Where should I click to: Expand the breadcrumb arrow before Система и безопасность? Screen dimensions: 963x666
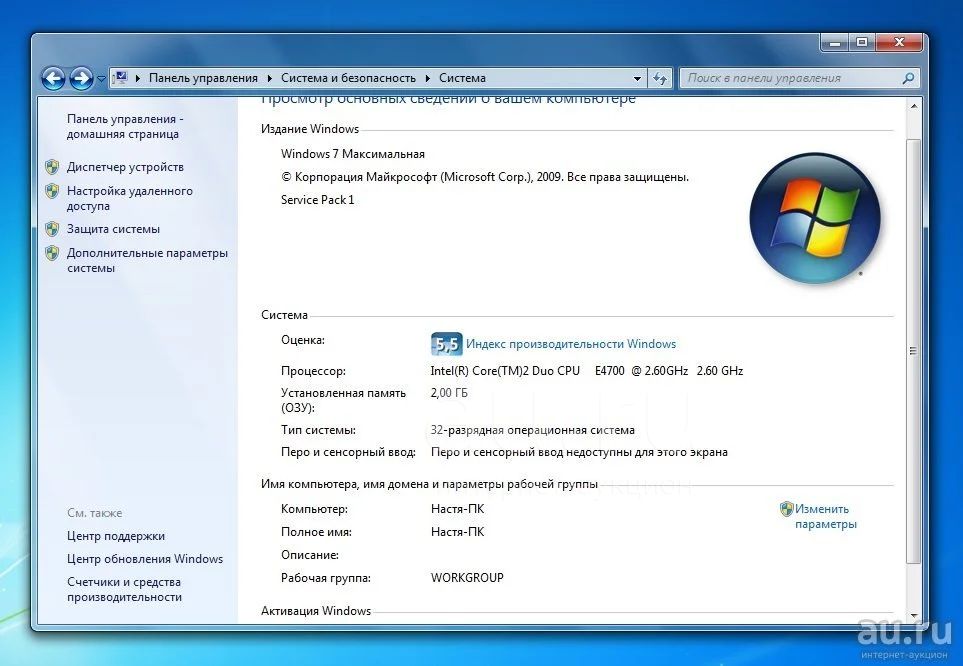[x=270, y=78]
